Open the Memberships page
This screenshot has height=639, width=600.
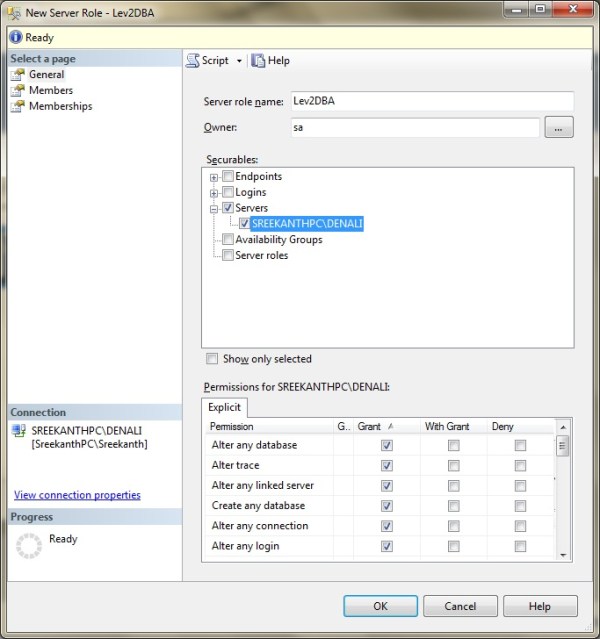(60, 106)
